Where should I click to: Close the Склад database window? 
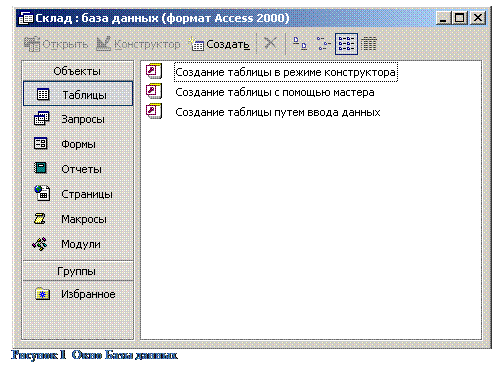478,18
